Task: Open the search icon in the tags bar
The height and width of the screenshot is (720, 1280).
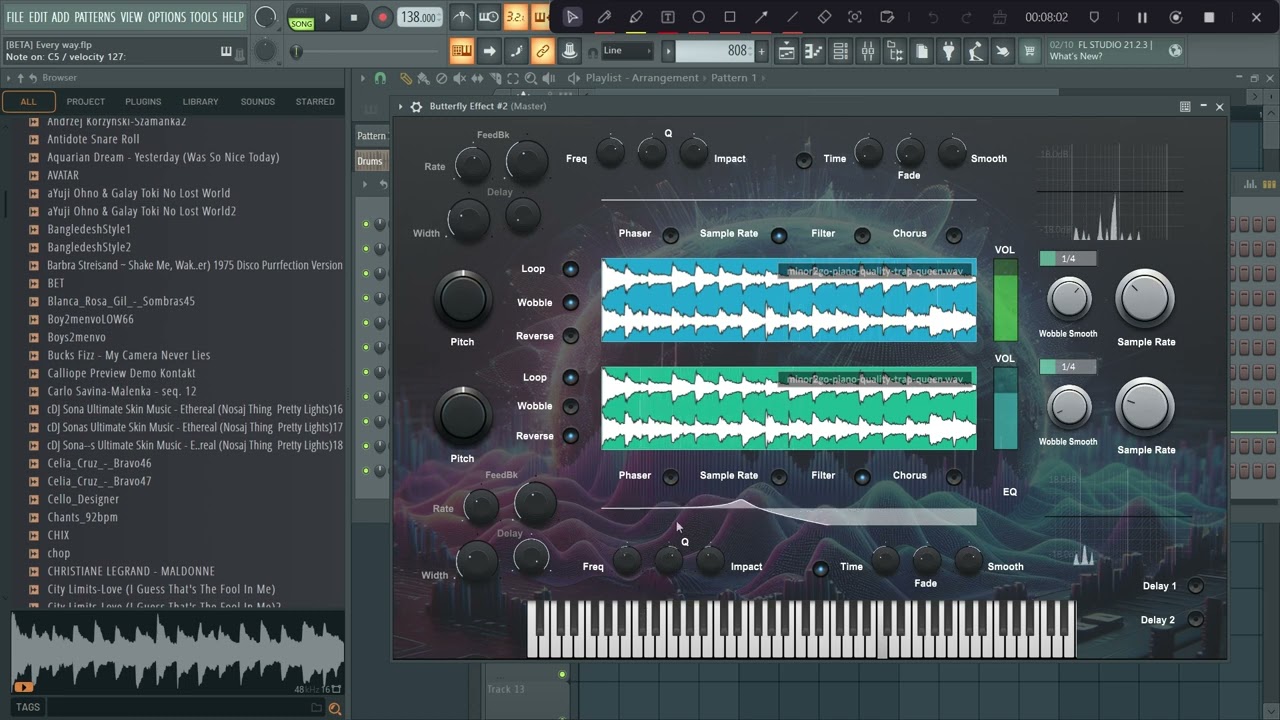Action: (x=335, y=708)
